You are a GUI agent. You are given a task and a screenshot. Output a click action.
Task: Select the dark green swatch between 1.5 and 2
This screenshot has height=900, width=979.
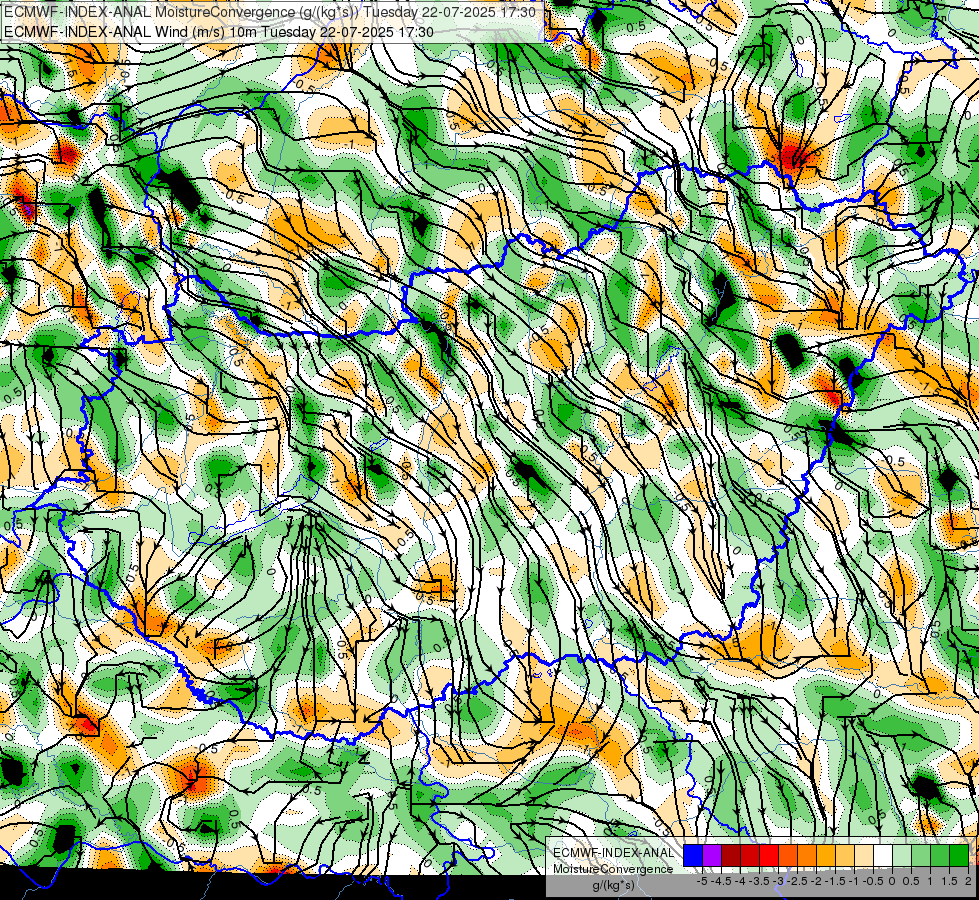coord(959,855)
